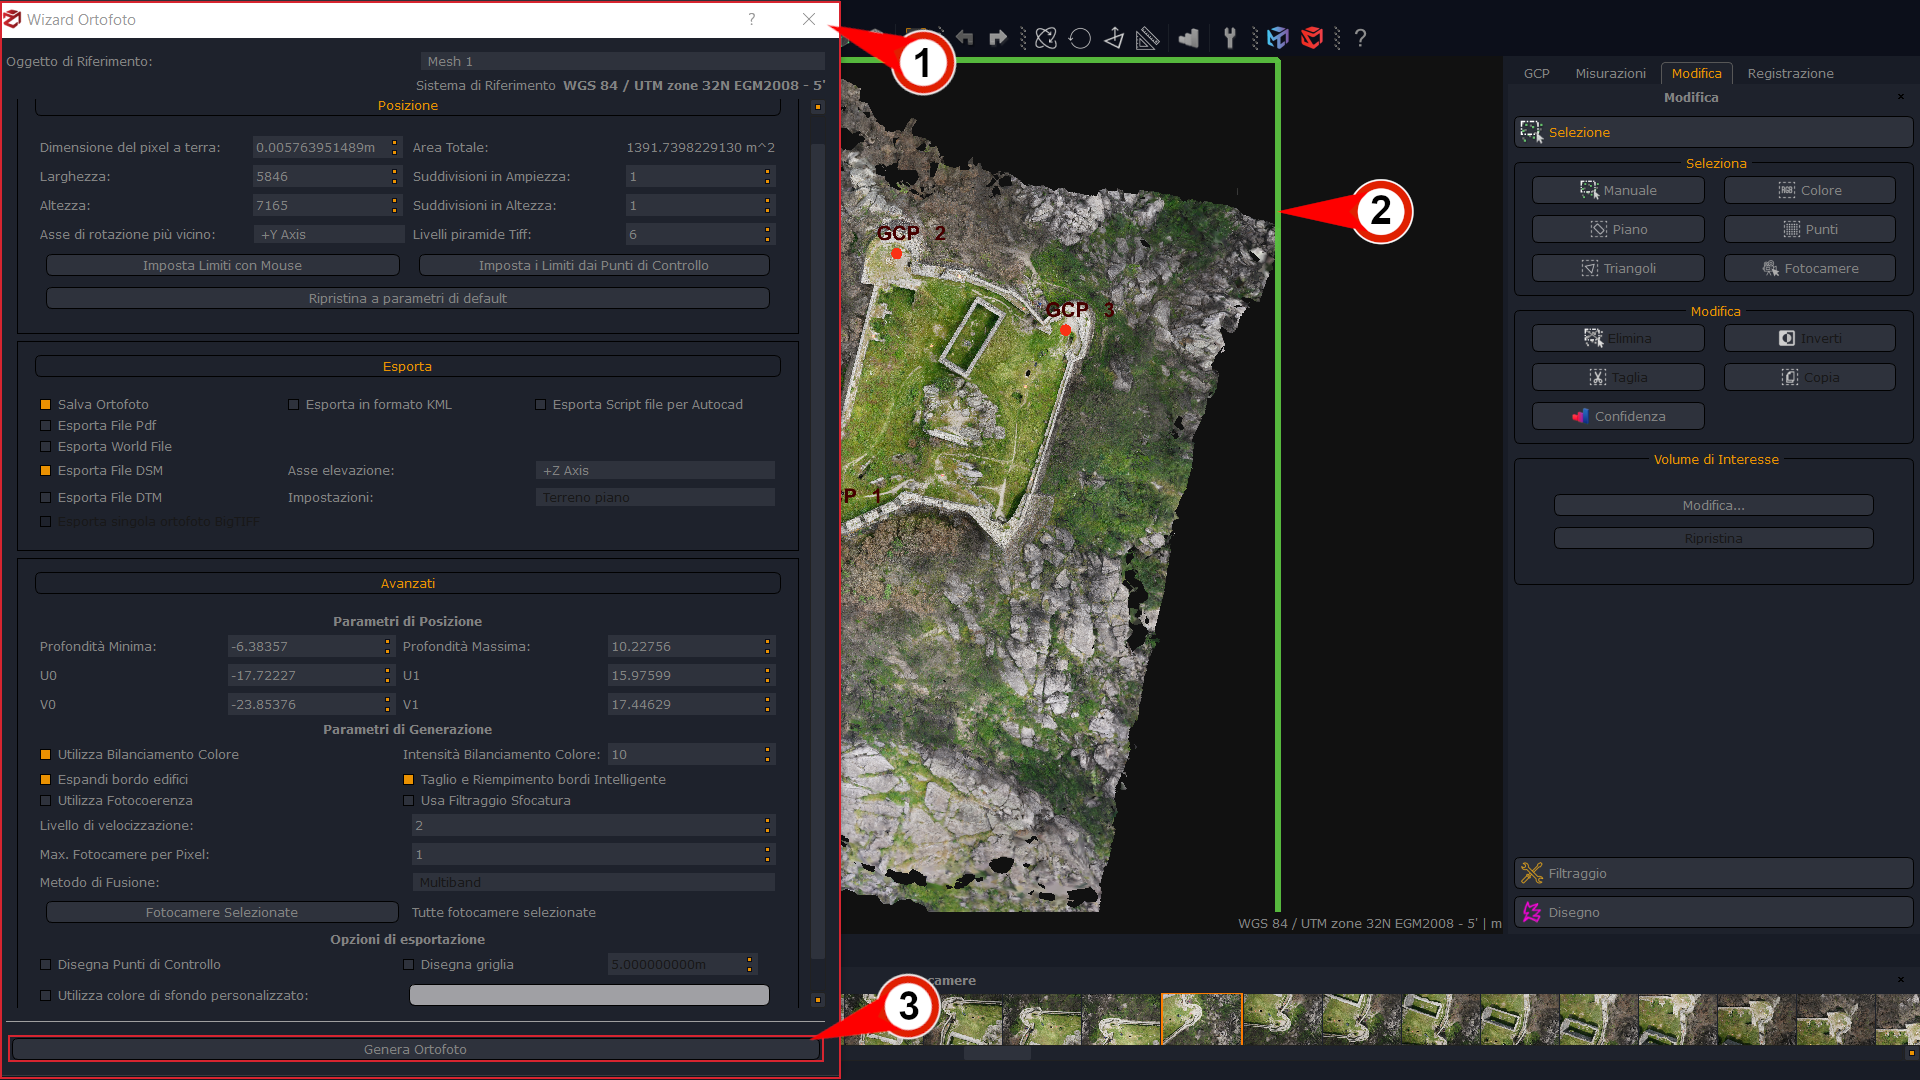Pick the Fotocamere selection tool

tap(1809, 268)
